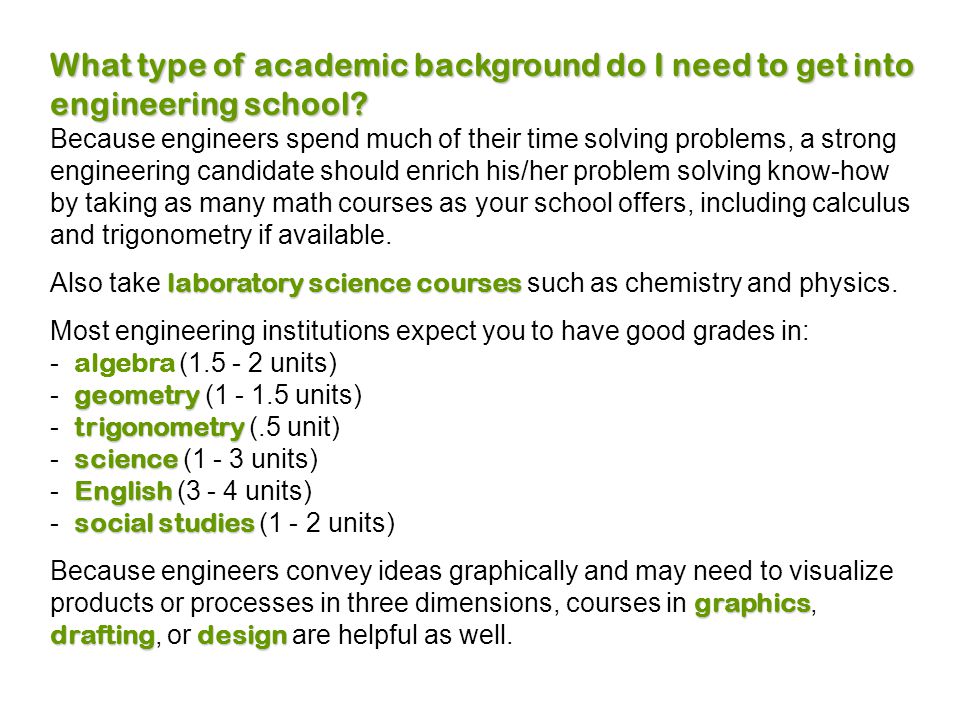960x720 pixels.
Task: Select the 'trigonometry' green keyword
Action: coord(159,427)
